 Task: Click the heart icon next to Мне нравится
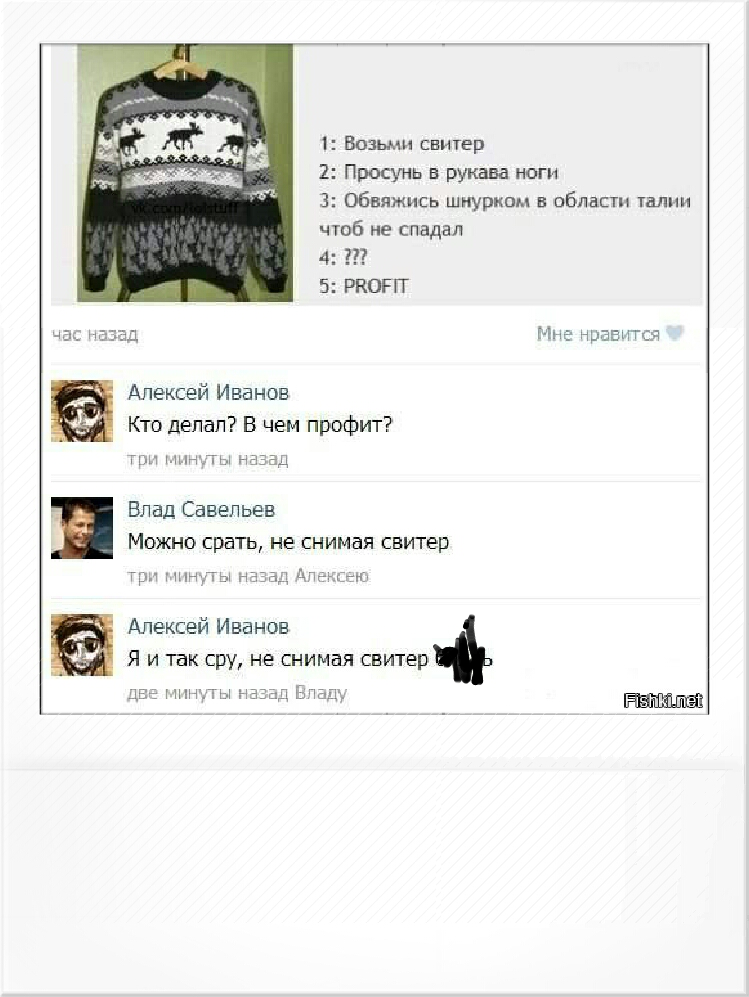pos(674,333)
